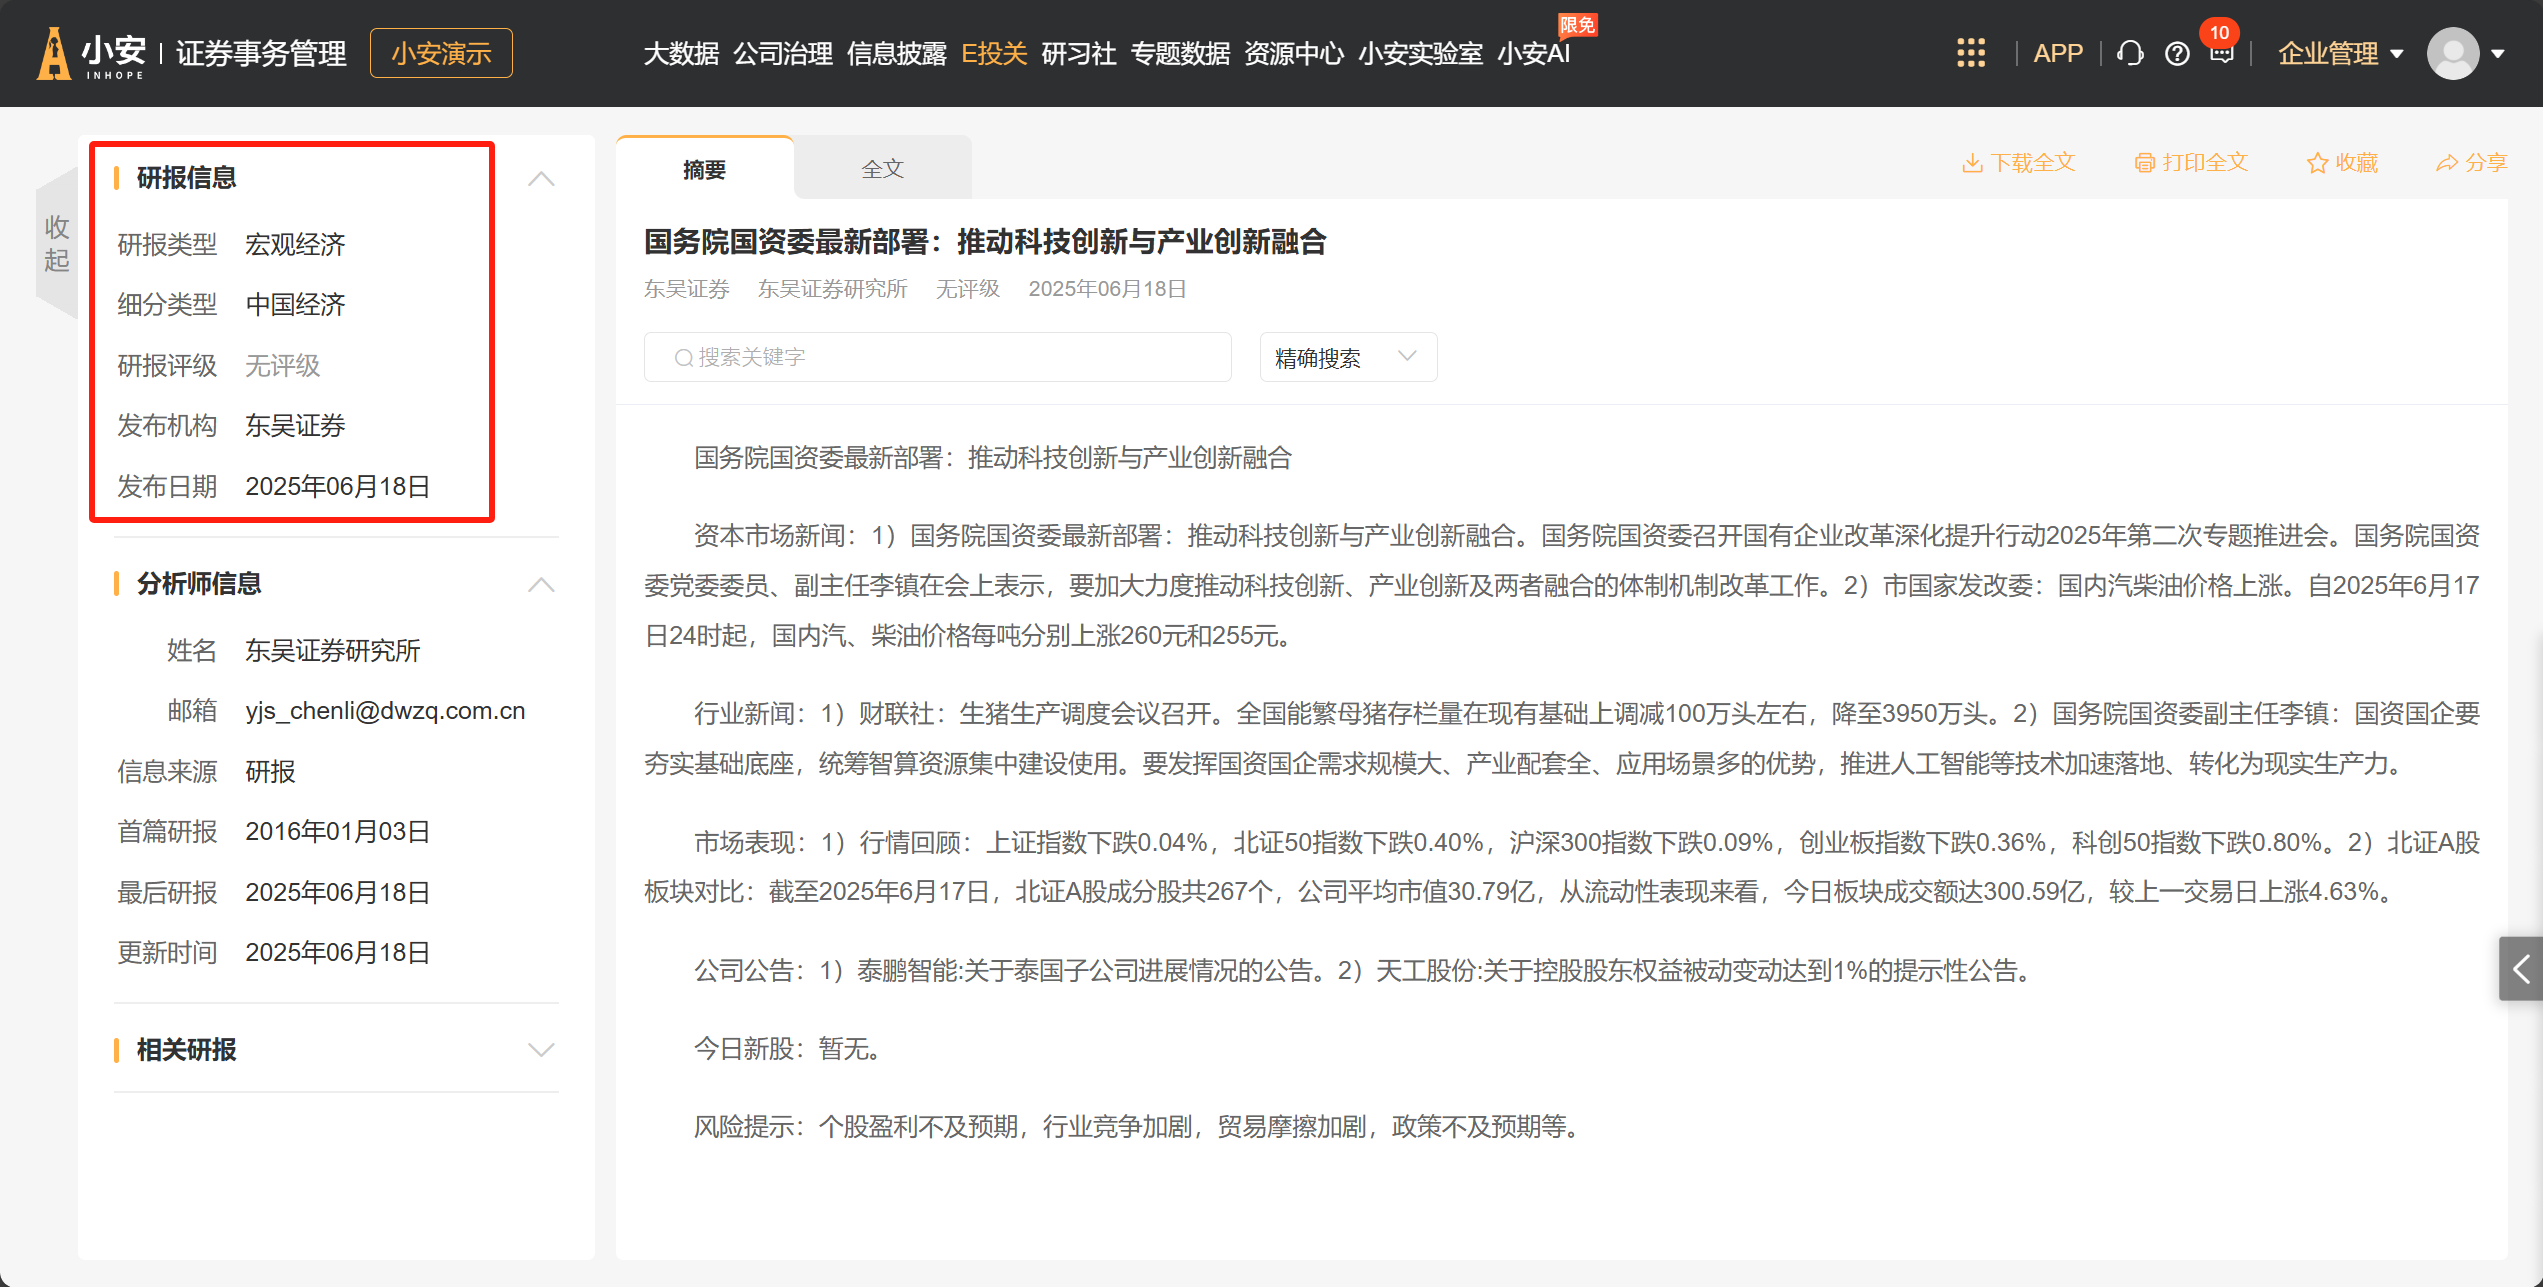Click the 打印全文 printer icon
Screen dimensions: 2543x1287
(2144, 163)
